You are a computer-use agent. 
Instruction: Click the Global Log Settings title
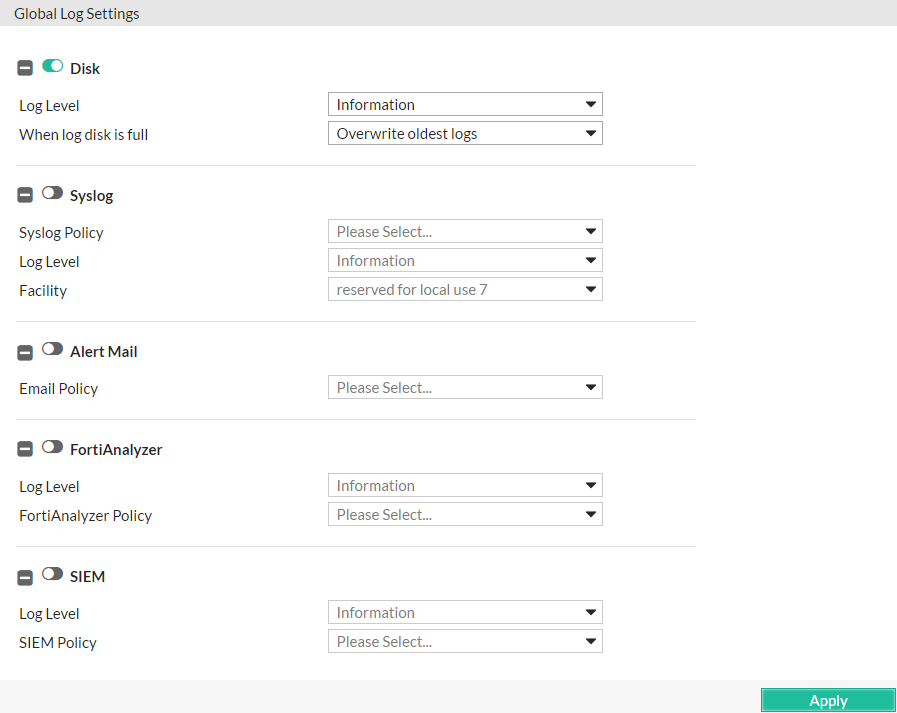(x=77, y=14)
